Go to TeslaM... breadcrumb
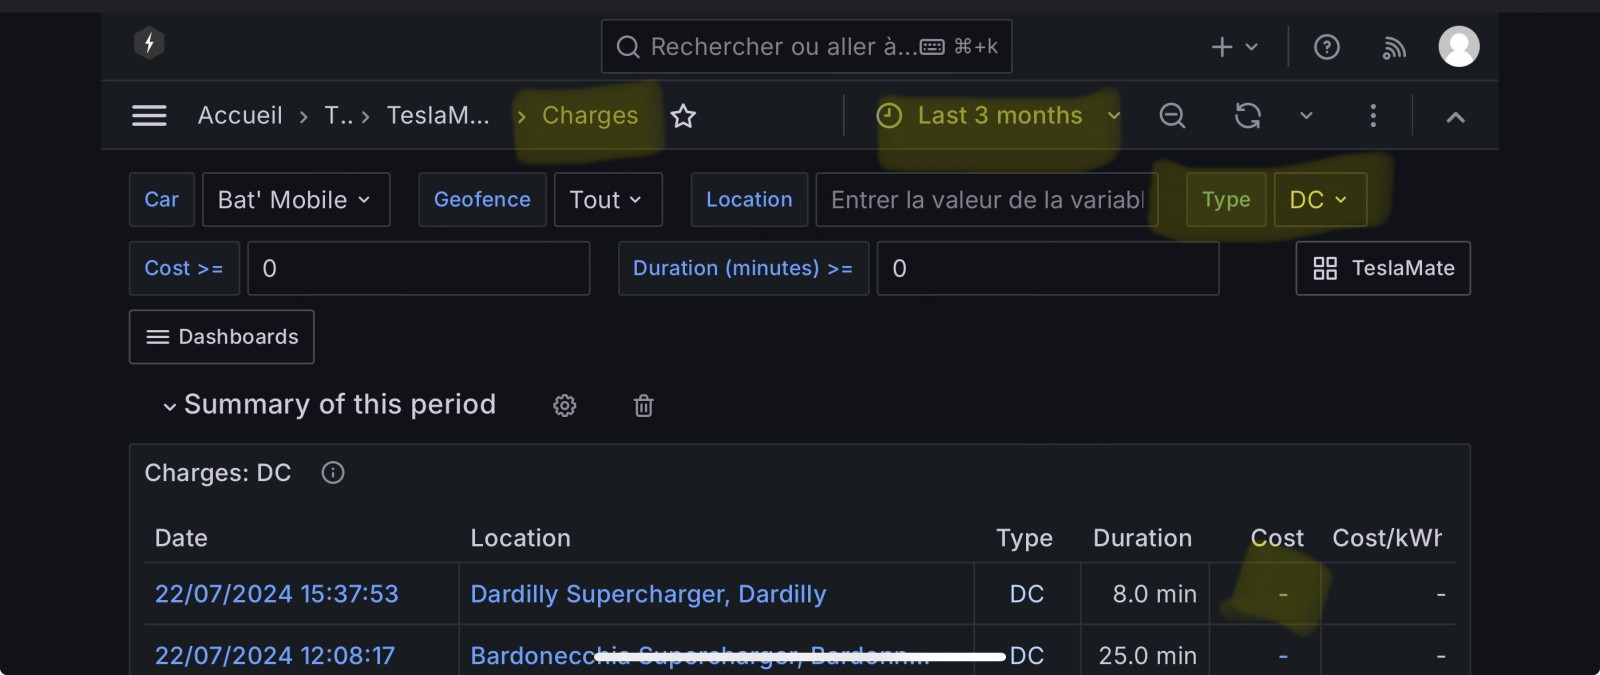Image resolution: width=1600 pixels, height=675 pixels. point(438,116)
